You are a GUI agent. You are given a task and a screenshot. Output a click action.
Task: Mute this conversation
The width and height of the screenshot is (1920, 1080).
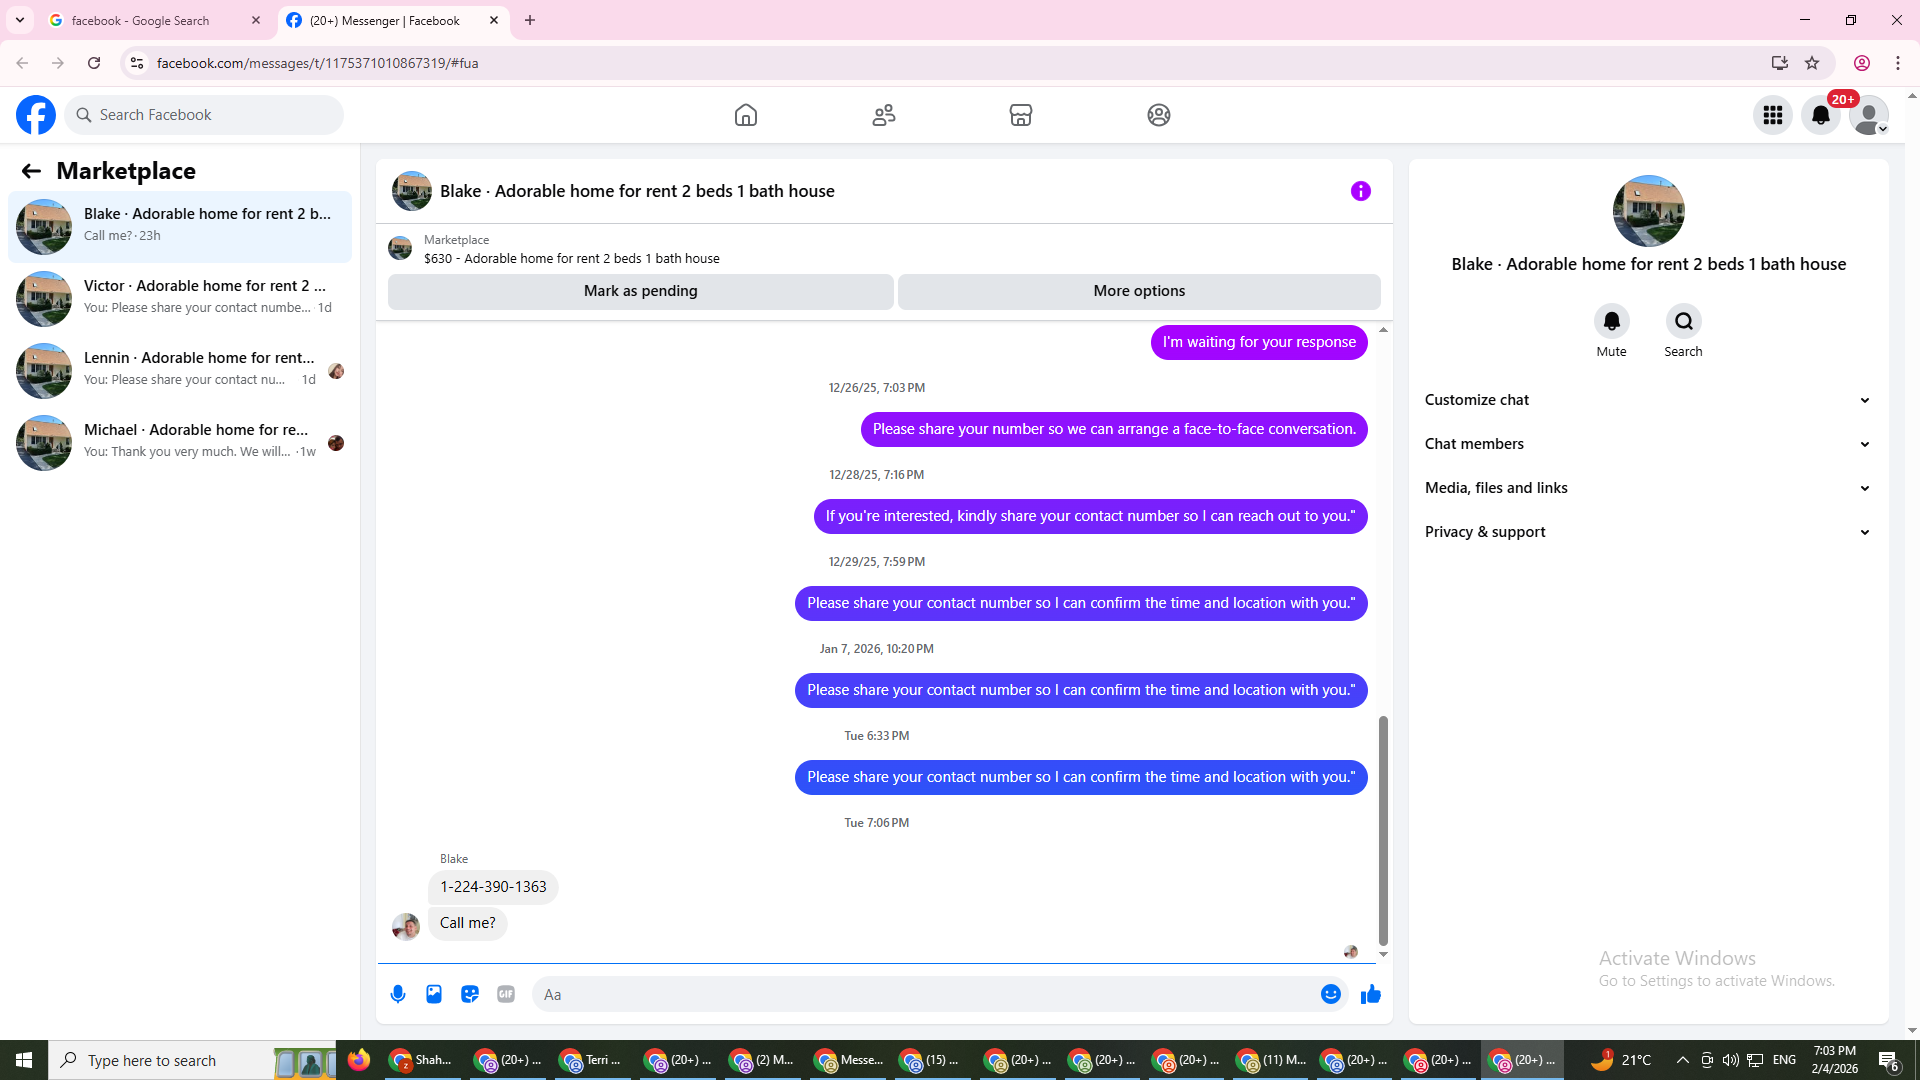1611,322
